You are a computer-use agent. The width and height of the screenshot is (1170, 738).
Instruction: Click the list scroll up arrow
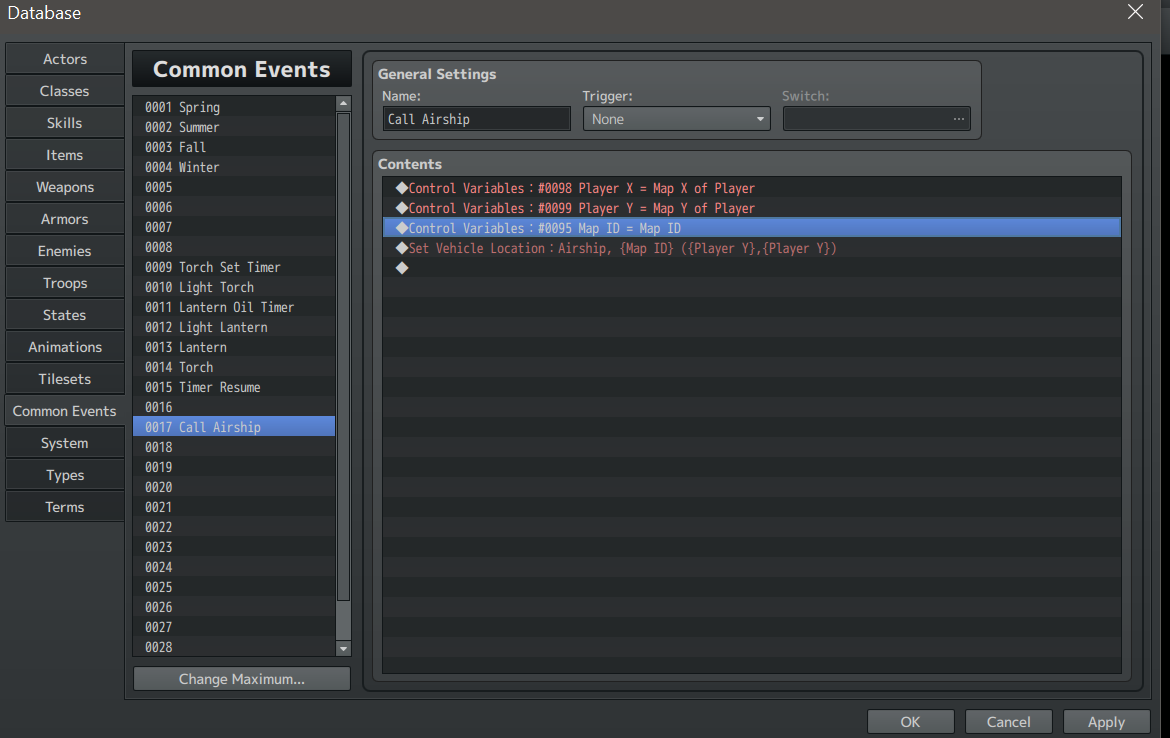pos(343,104)
